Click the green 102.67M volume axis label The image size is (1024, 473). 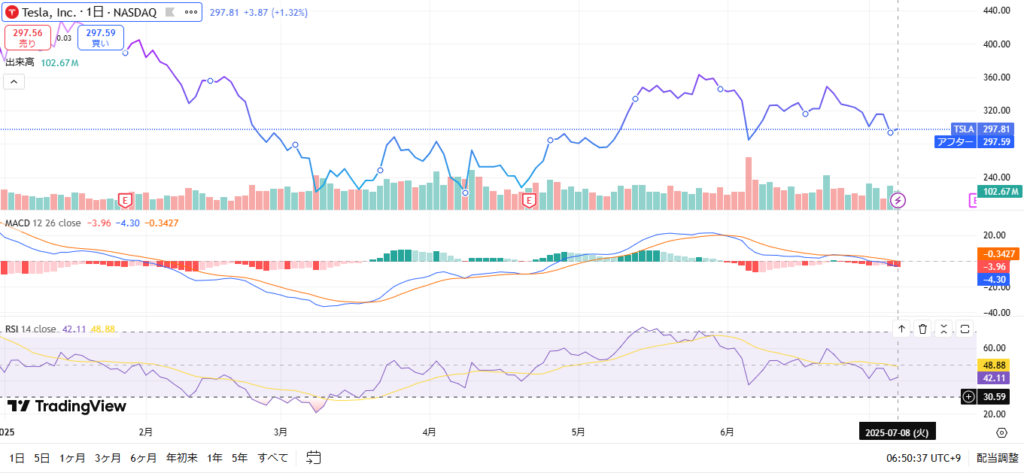pyautogui.click(x=999, y=191)
